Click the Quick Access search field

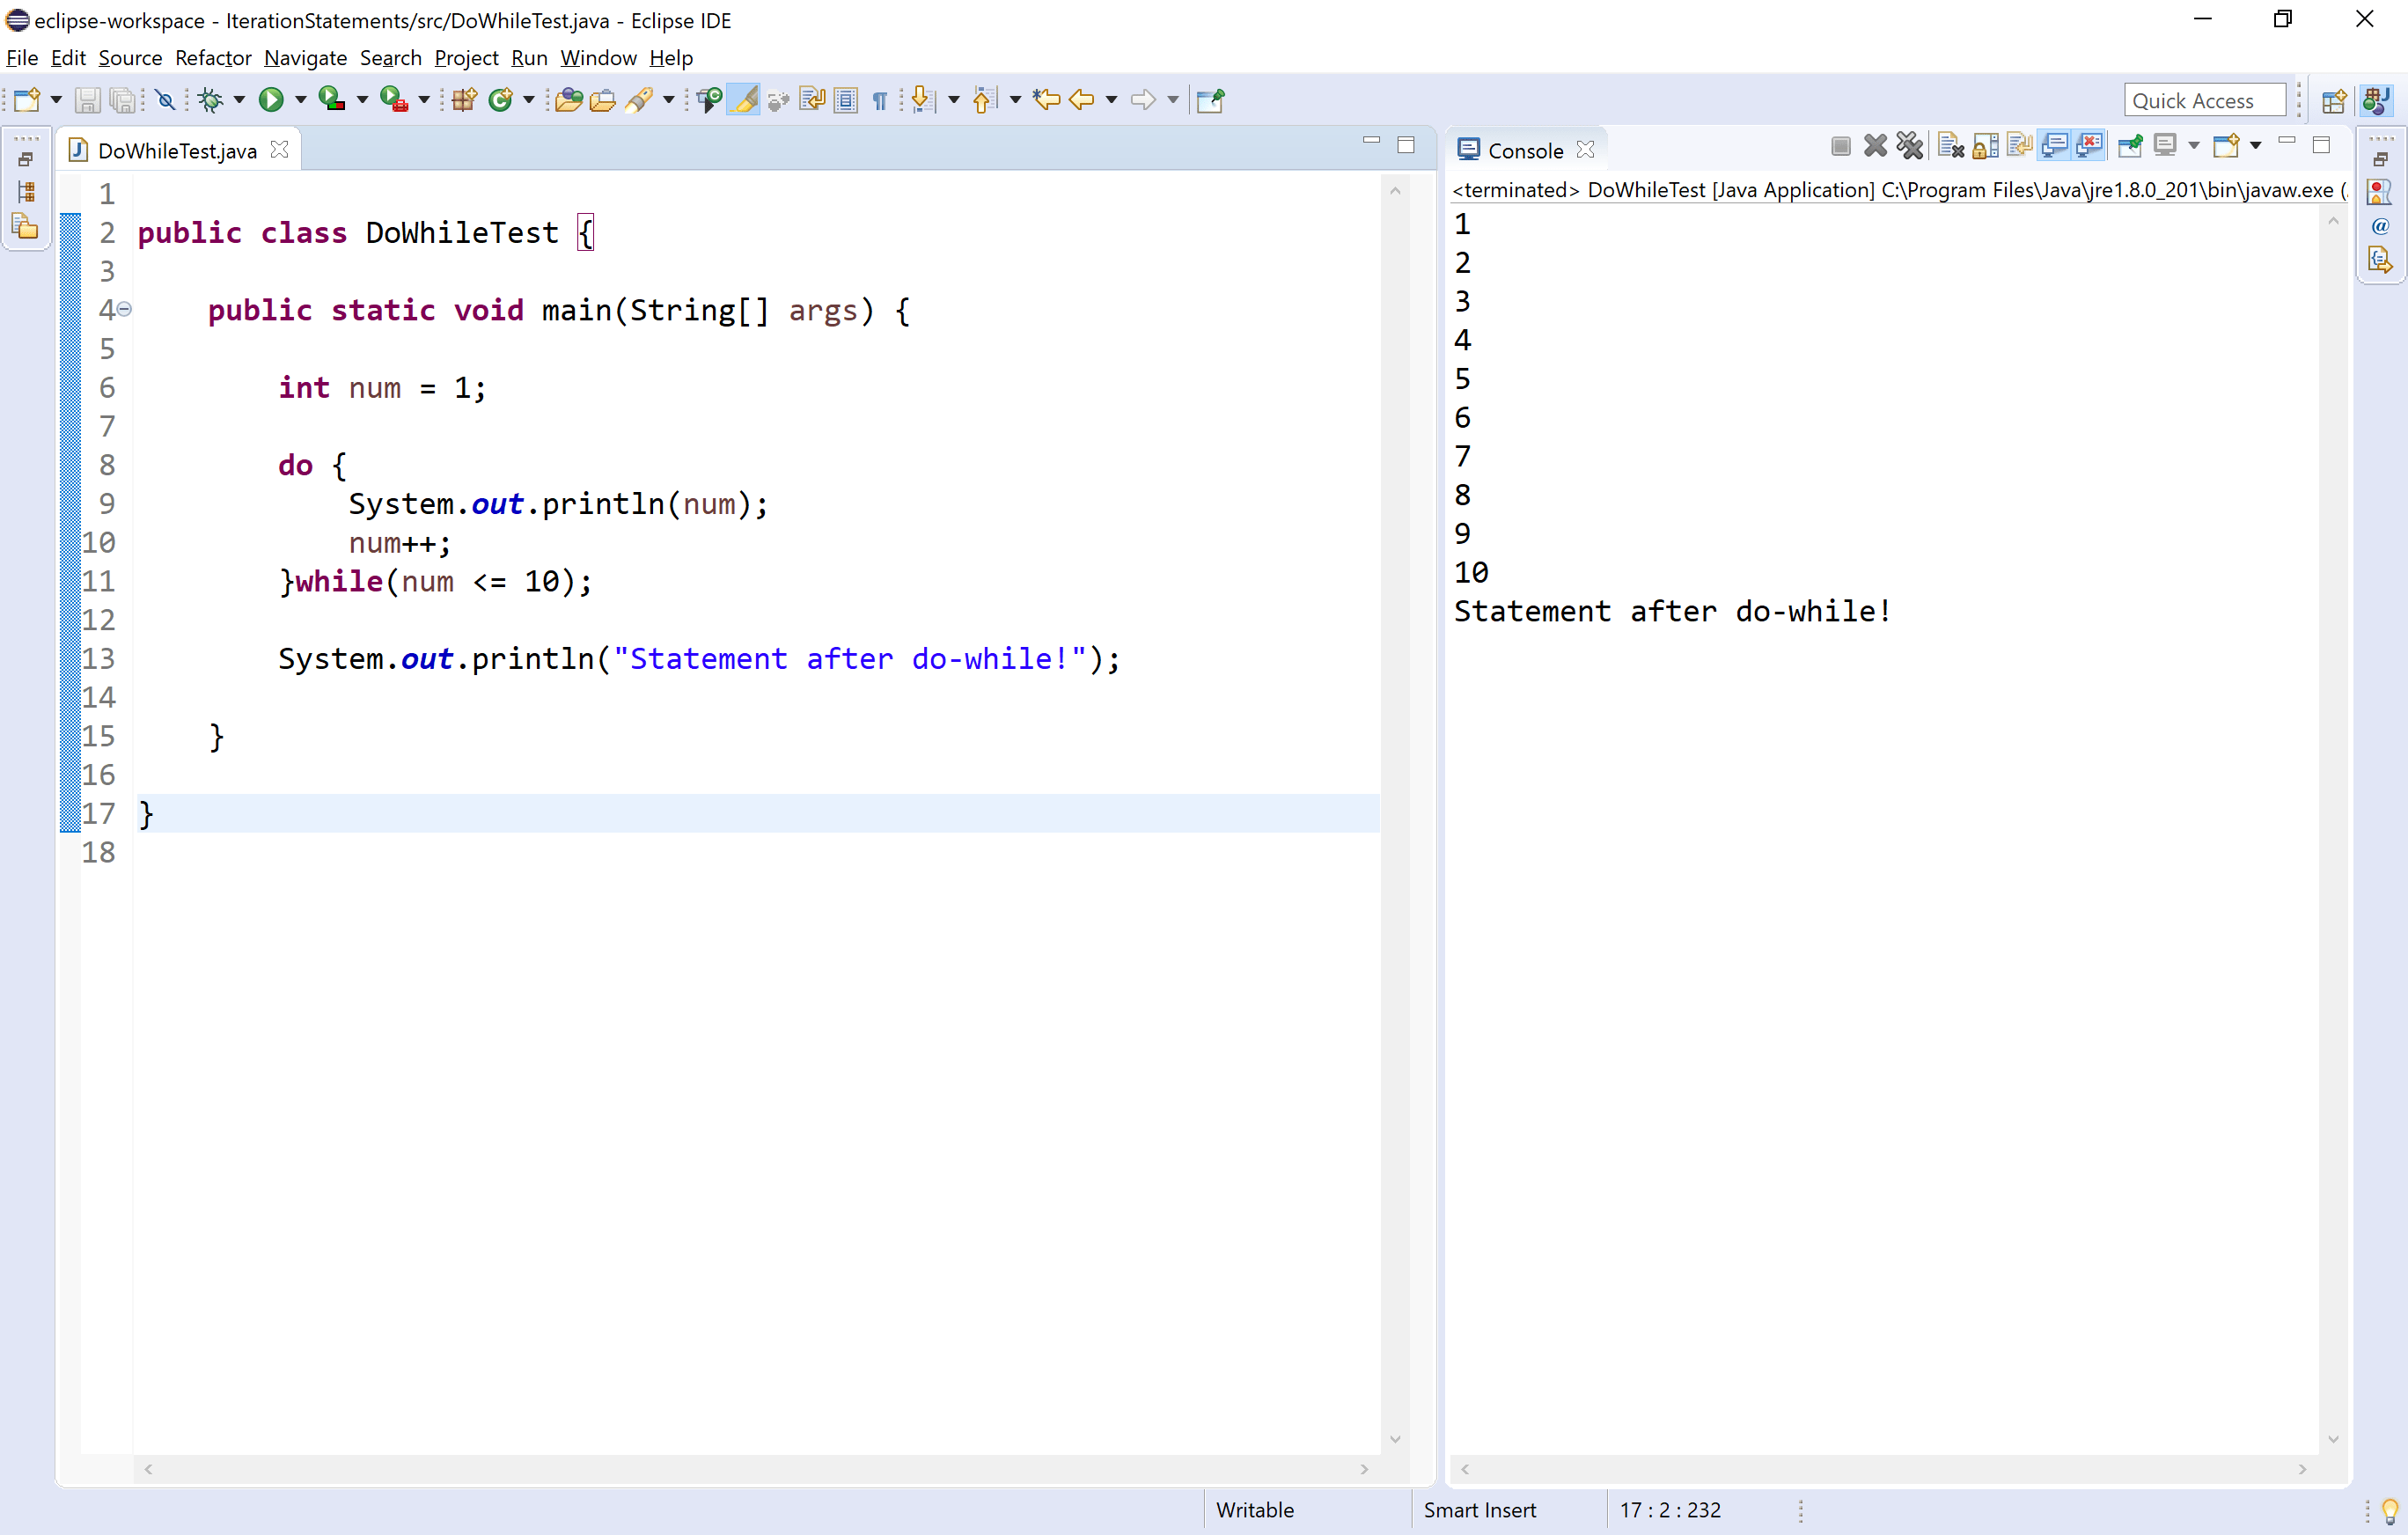(x=2204, y=99)
